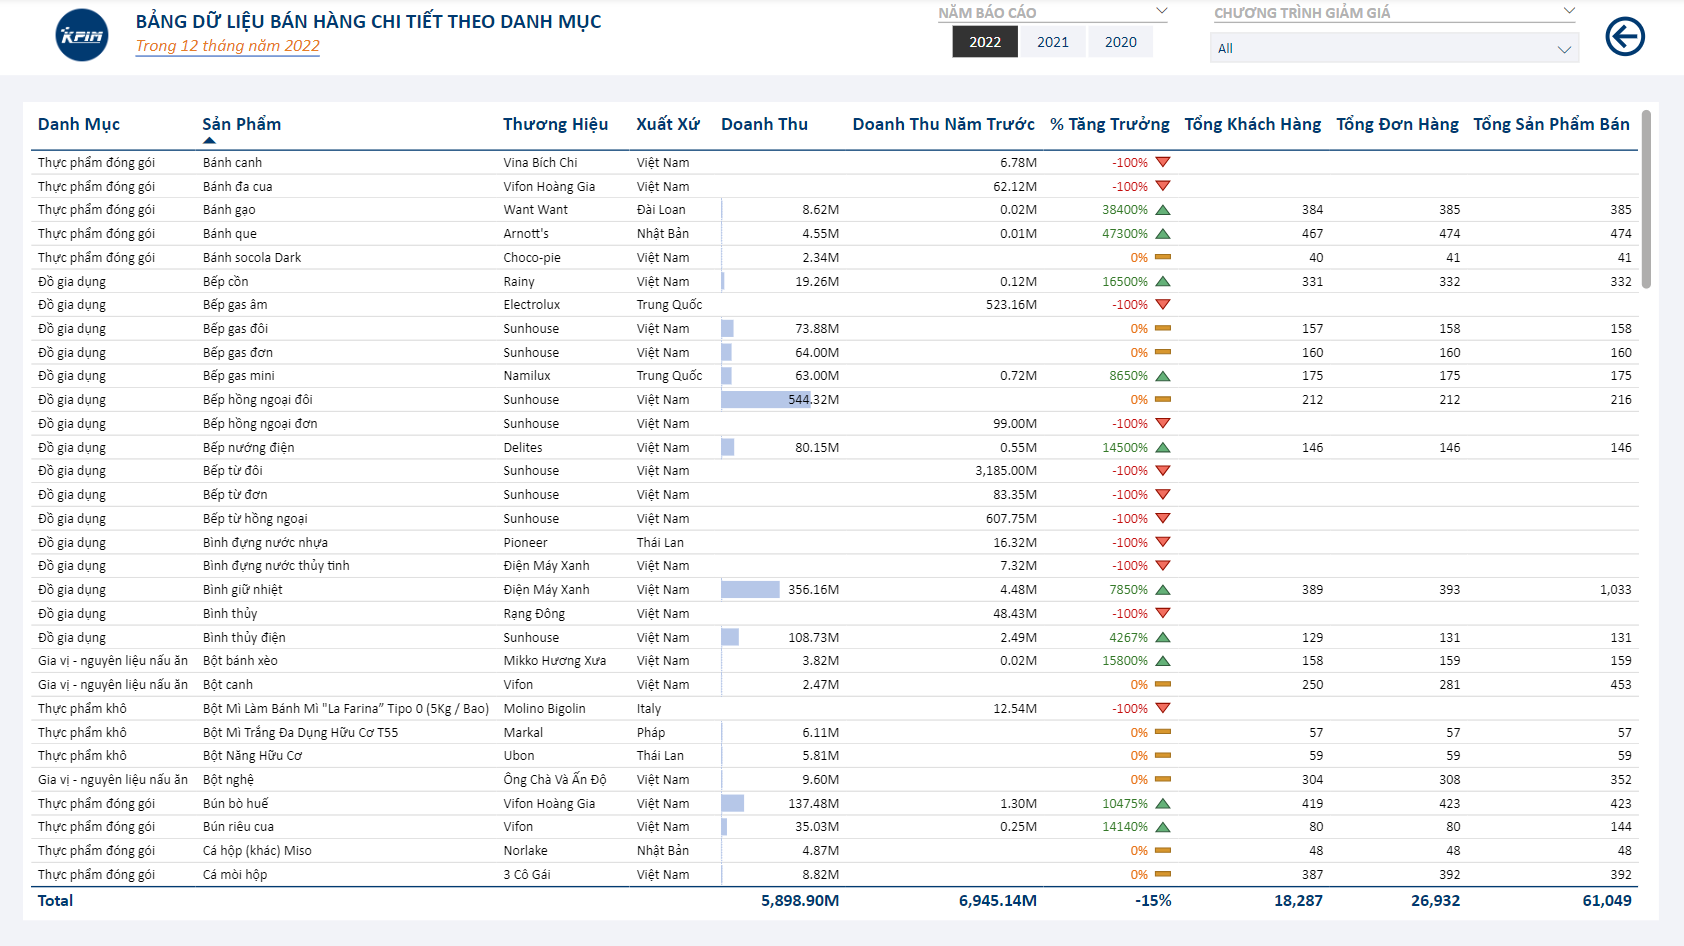The width and height of the screenshot is (1684, 946).
Task: Sort by Xuất Xứ column header
Action: [668, 124]
